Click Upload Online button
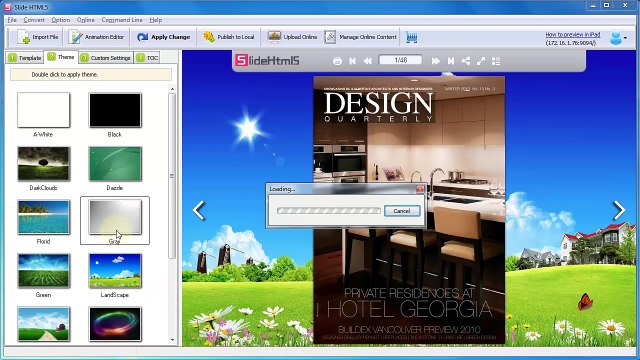 click(x=292, y=37)
